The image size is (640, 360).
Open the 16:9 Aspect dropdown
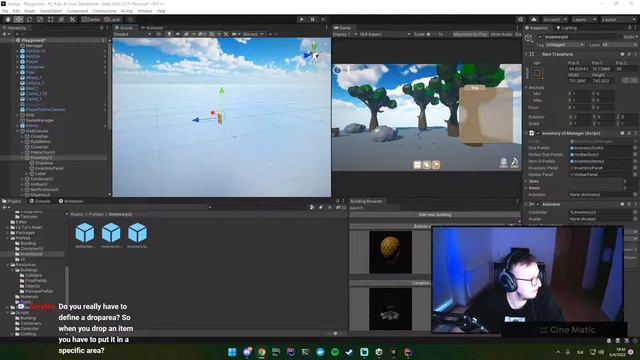tap(384, 34)
